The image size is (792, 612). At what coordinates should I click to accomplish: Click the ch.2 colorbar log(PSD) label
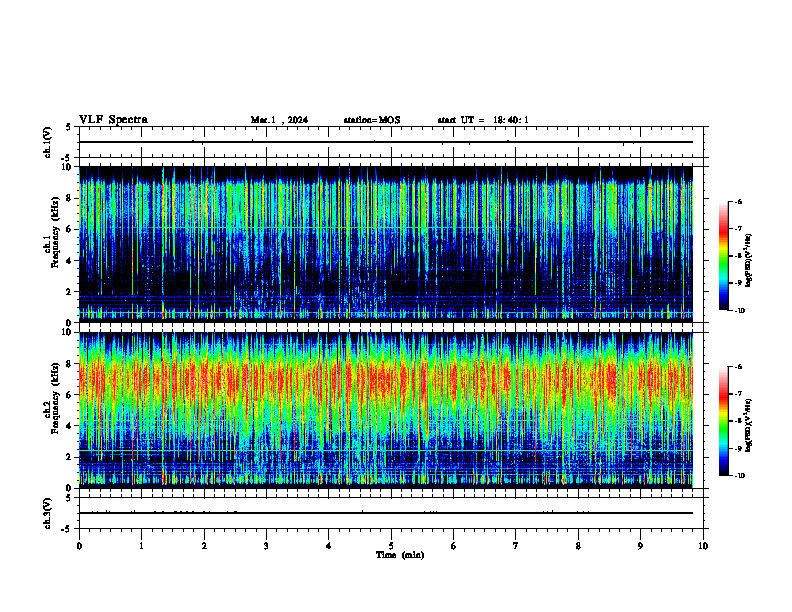[748, 425]
